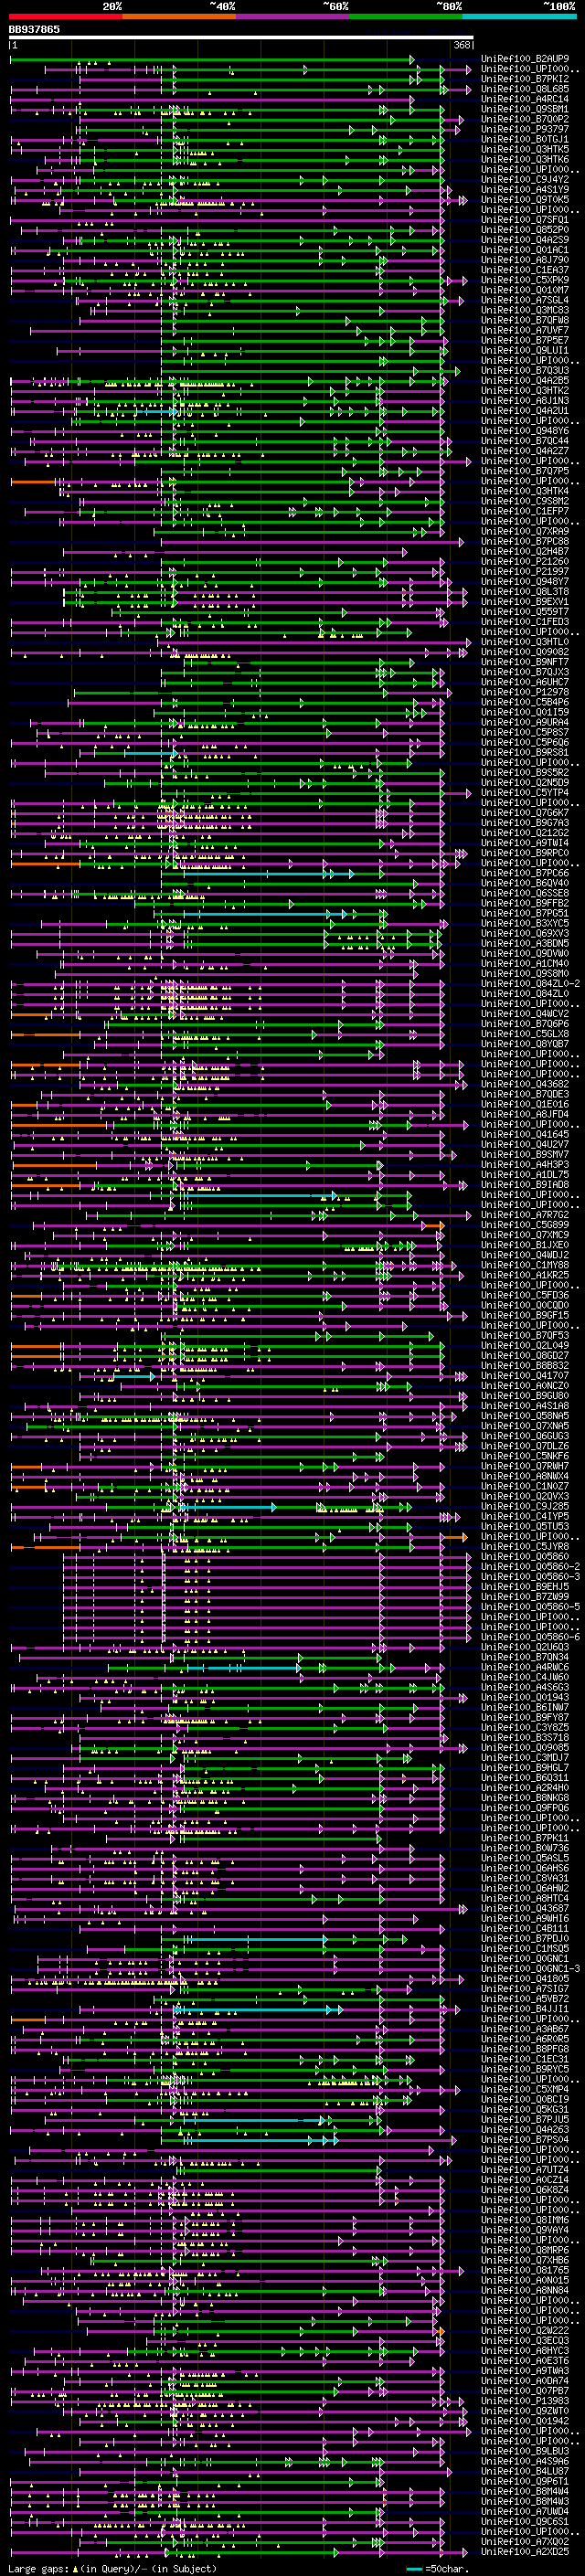Select the UniRef100_Q4WDJ2 entry
This screenshot has width=585, height=2576.
(x=525, y=1255)
